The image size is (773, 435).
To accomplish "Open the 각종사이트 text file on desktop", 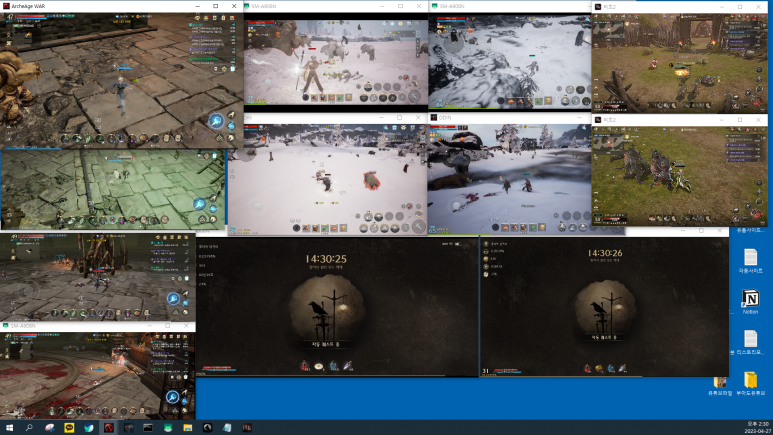I will (x=750, y=261).
